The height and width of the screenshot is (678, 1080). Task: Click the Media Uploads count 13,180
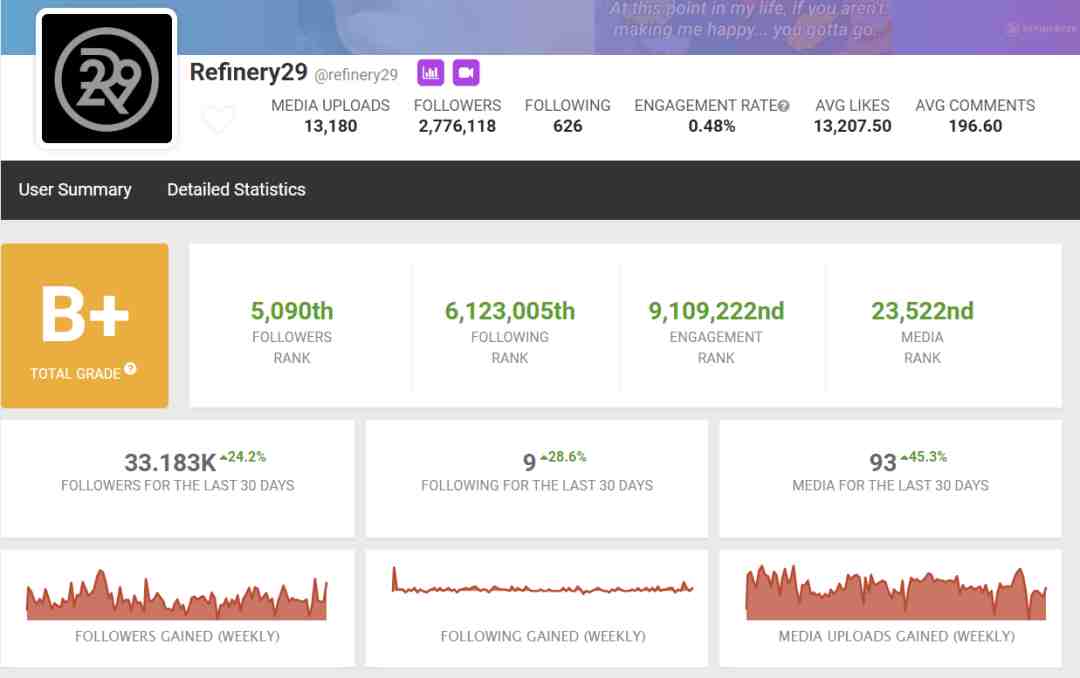point(331,126)
